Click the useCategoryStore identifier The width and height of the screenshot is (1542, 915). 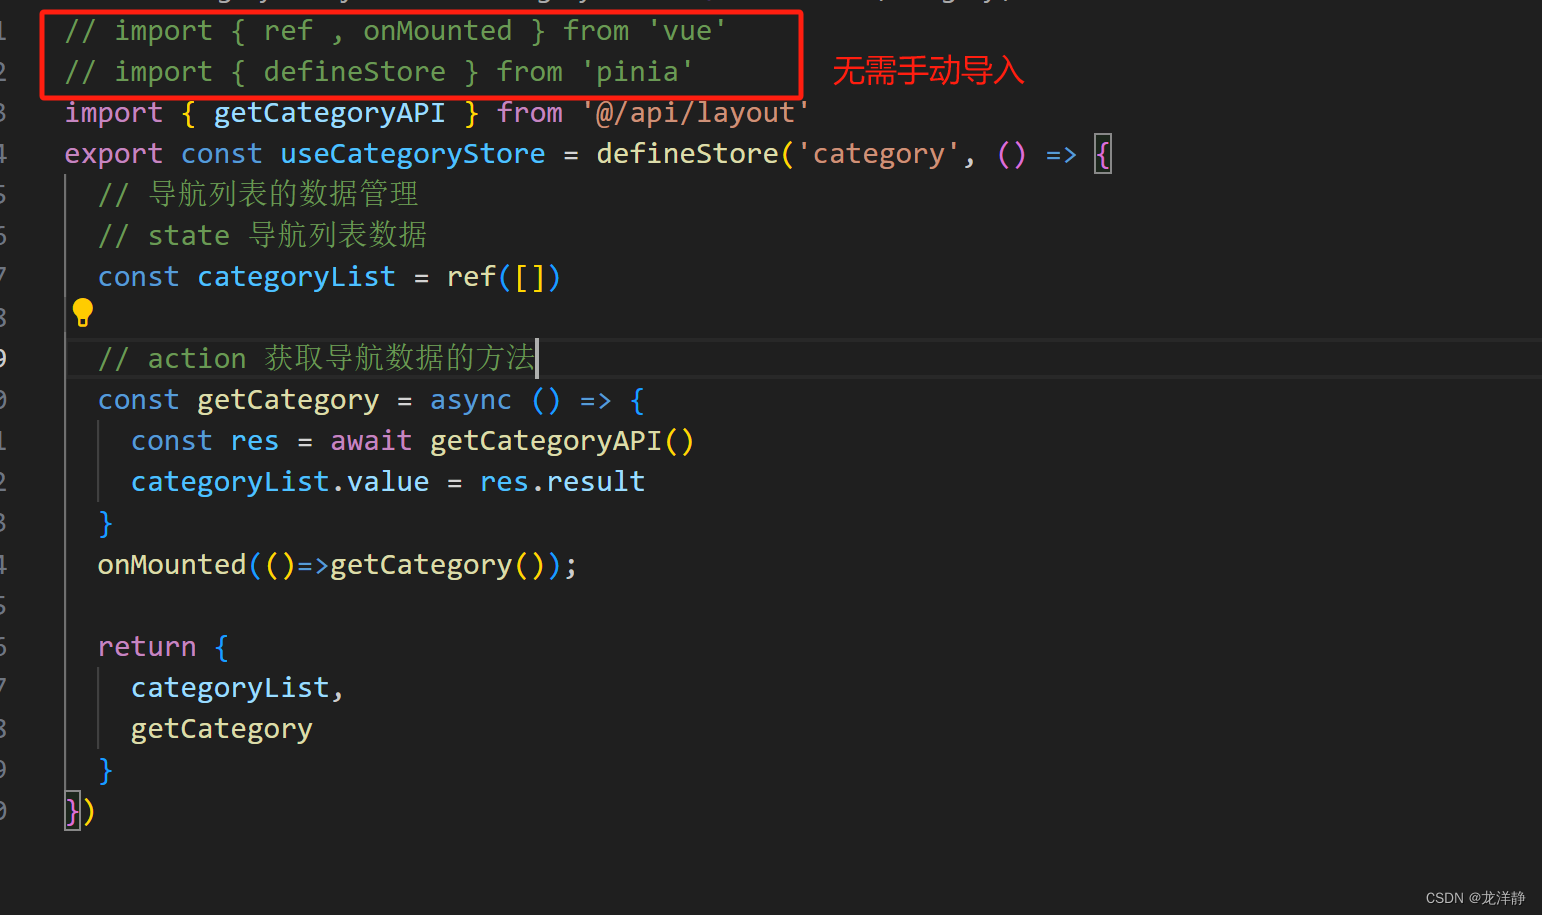click(x=412, y=153)
